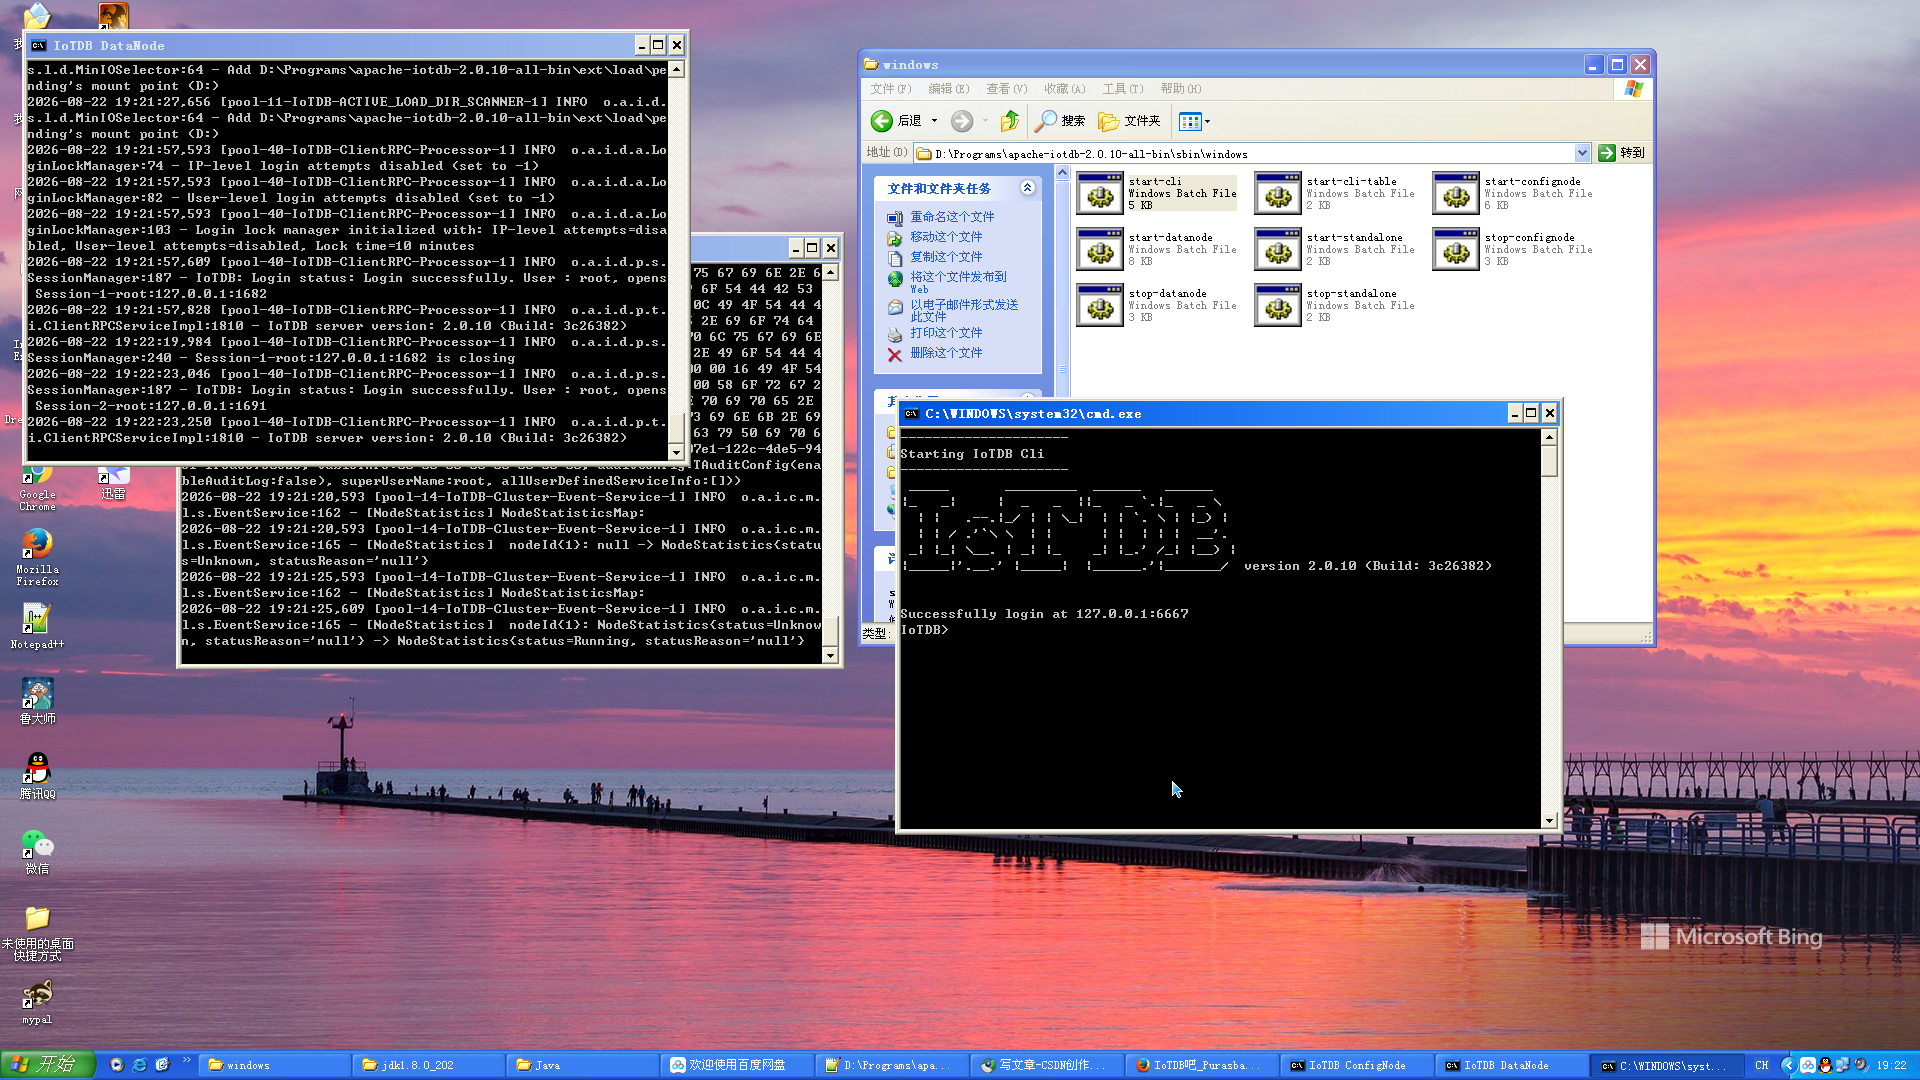This screenshot has height=1080, width=1920.
Task: Click the 移动这个文件 task link
Action: click(946, 237)
